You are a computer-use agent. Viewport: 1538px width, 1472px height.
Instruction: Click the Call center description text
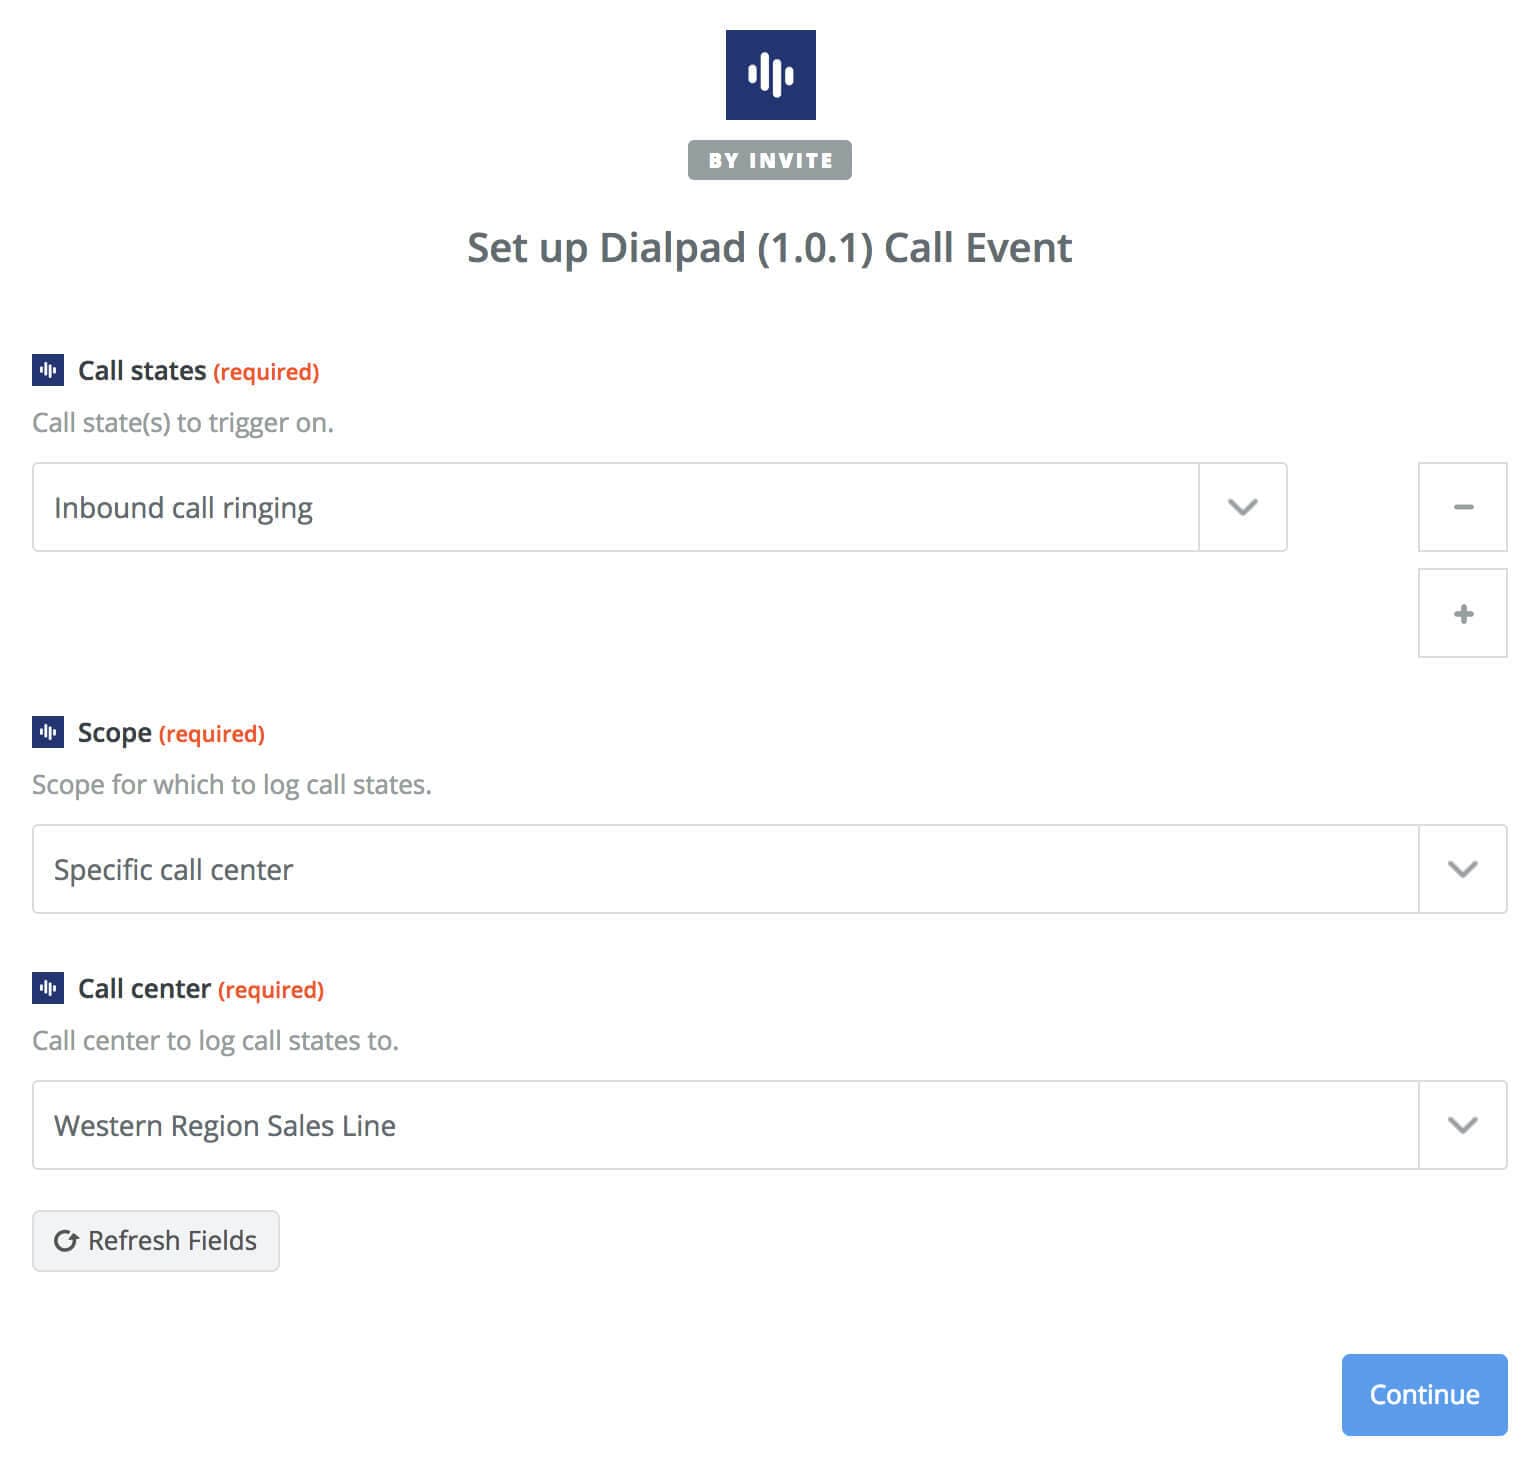coord(215,1040)
